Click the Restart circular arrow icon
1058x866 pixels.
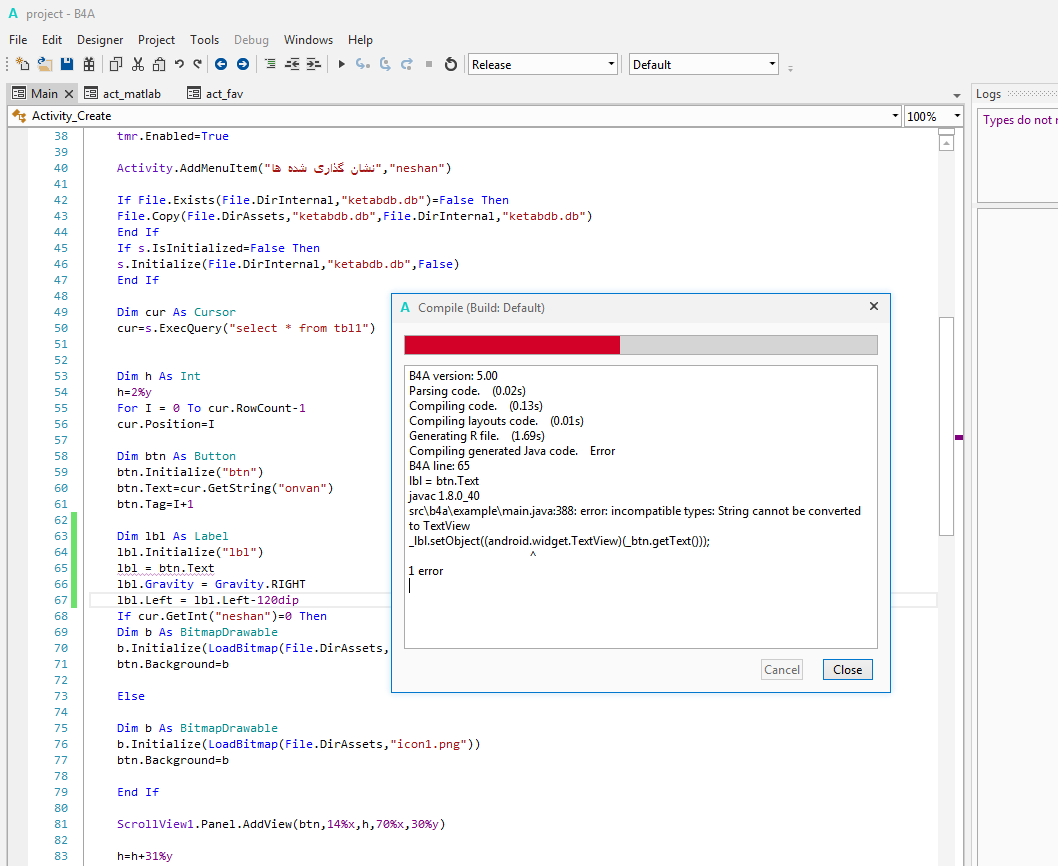click(451, 64)
